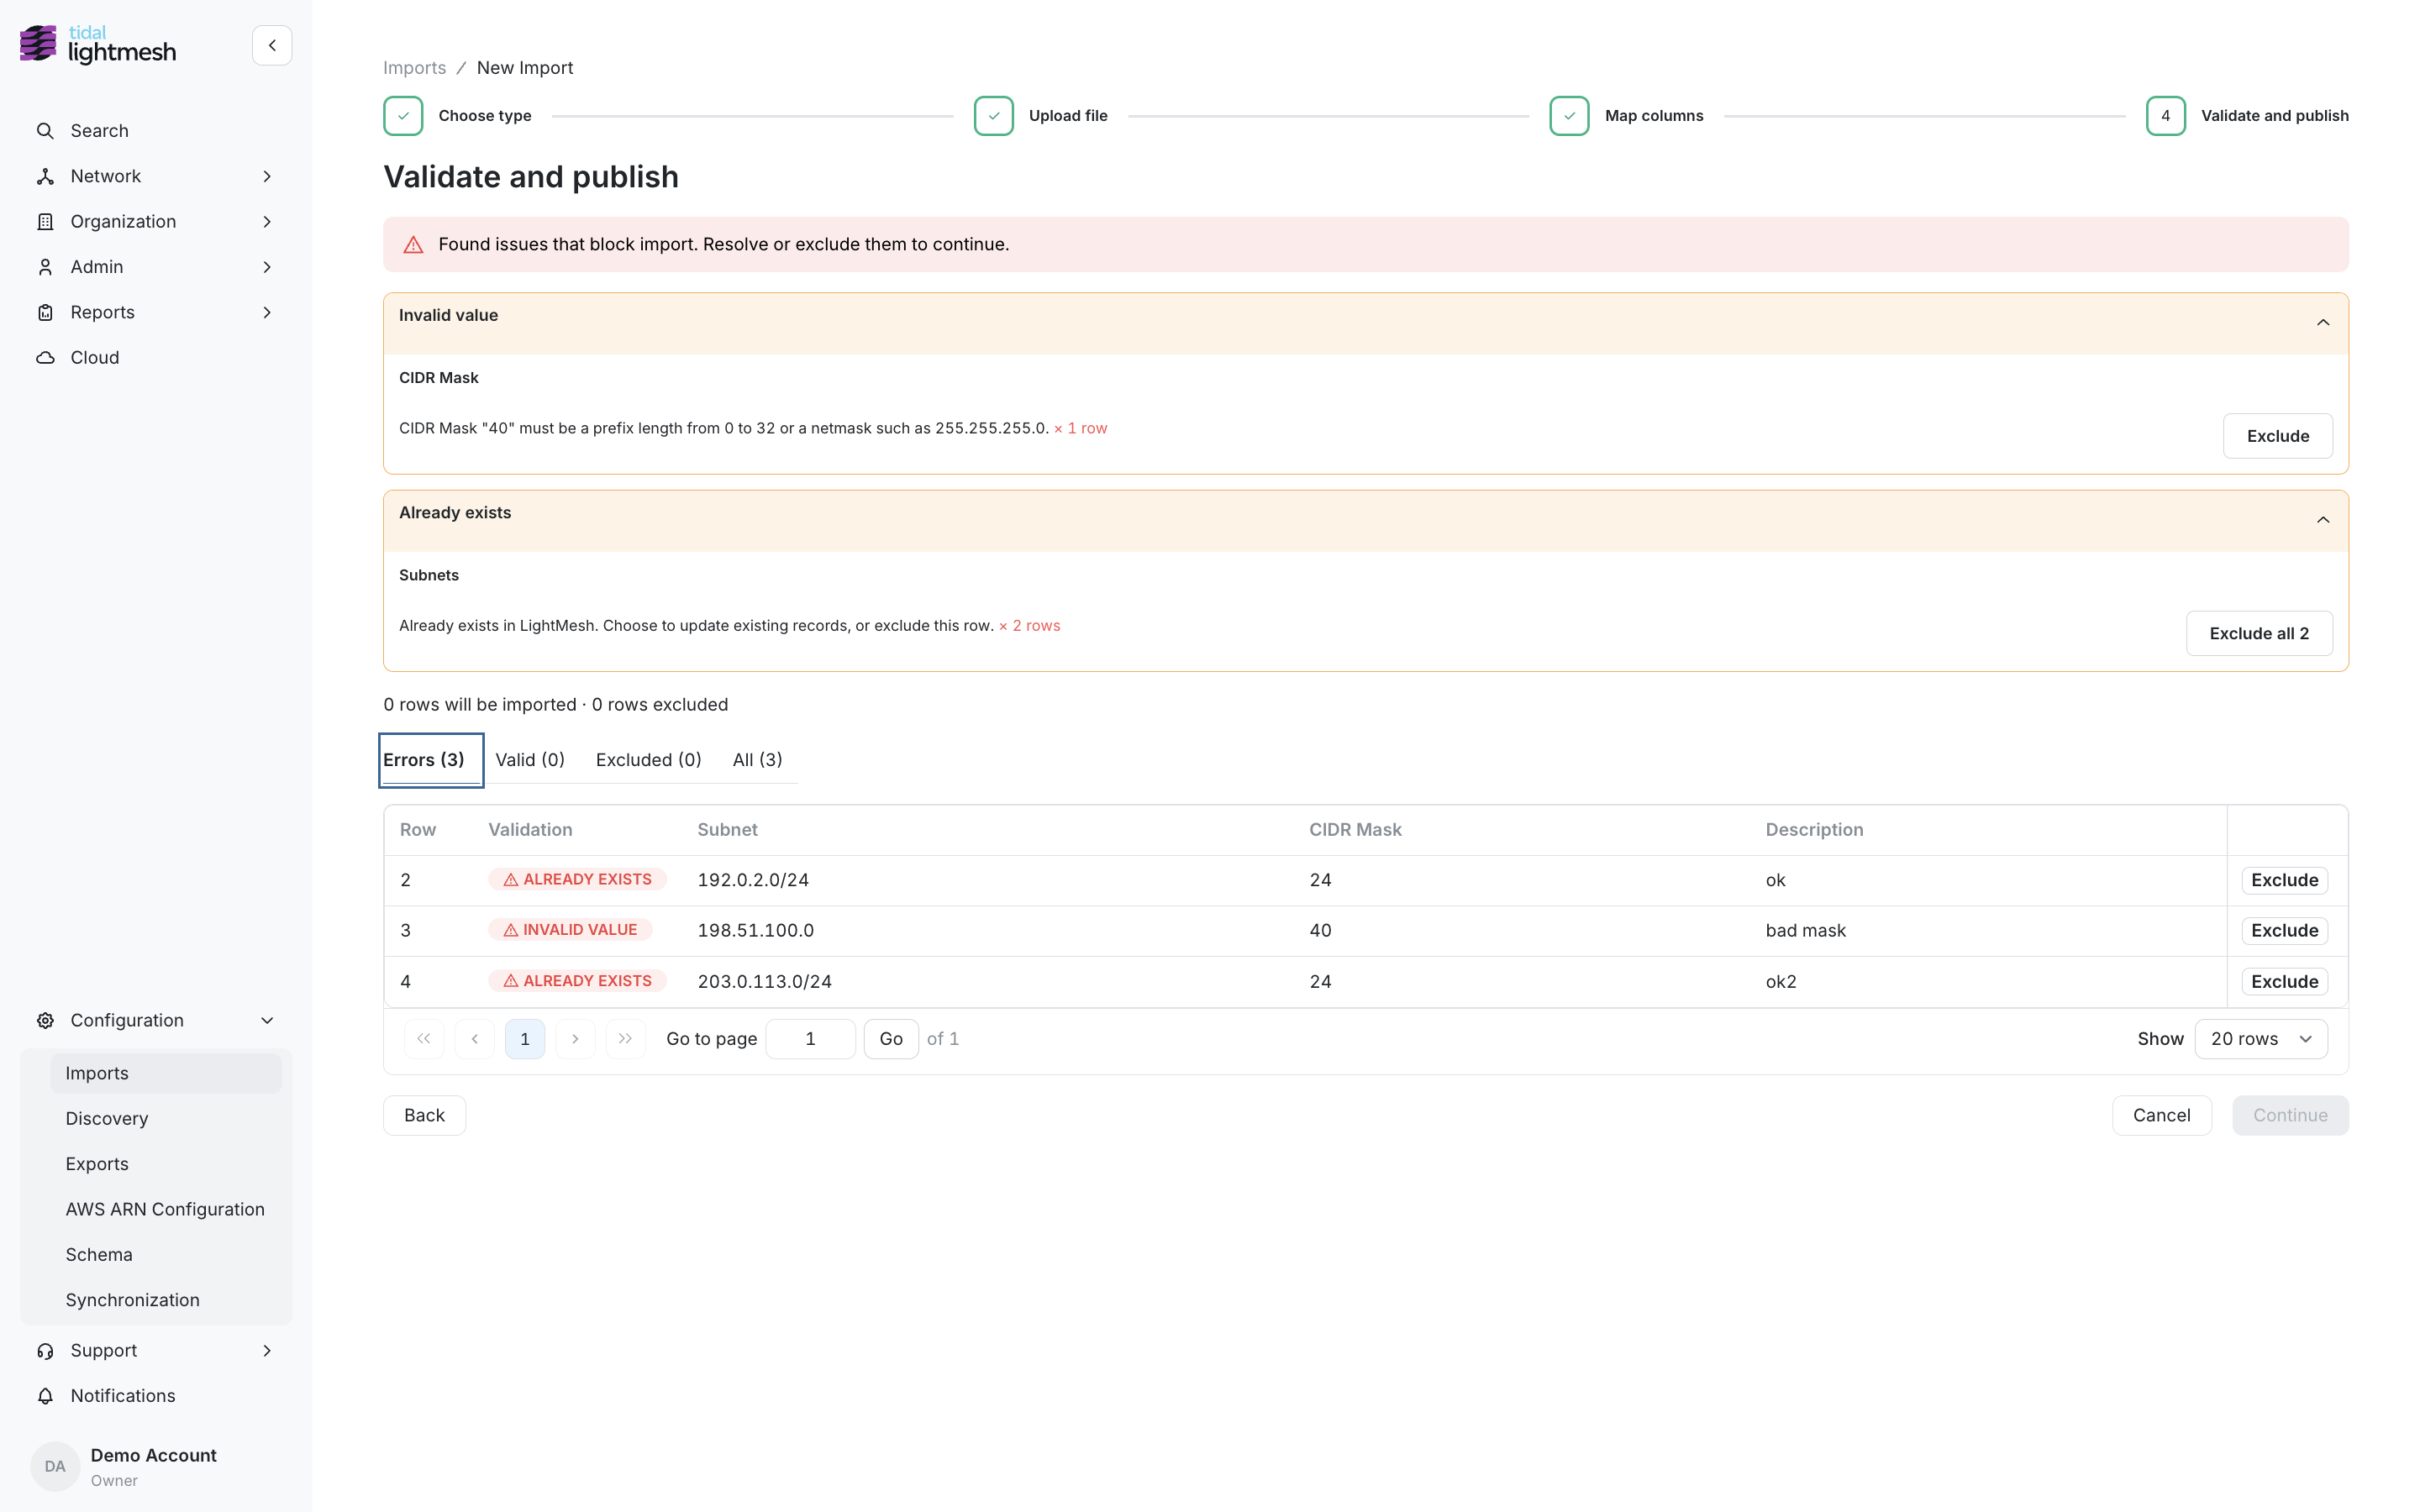The height and width of the screenshot is (1512, 2420).
Task: Collapse the sidebar with the chevron button
Action: click(272, 45)
